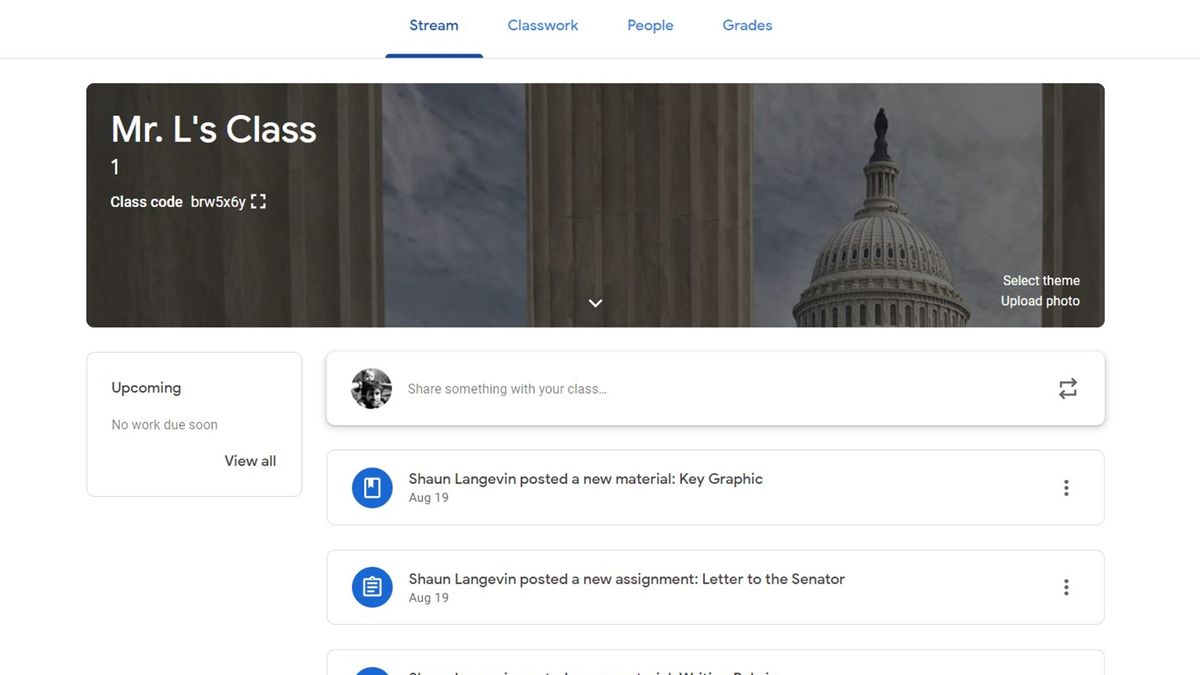The image size is (1200, 675).
Task: Open your profile avatar in the share box
Action: click(371, 388)
